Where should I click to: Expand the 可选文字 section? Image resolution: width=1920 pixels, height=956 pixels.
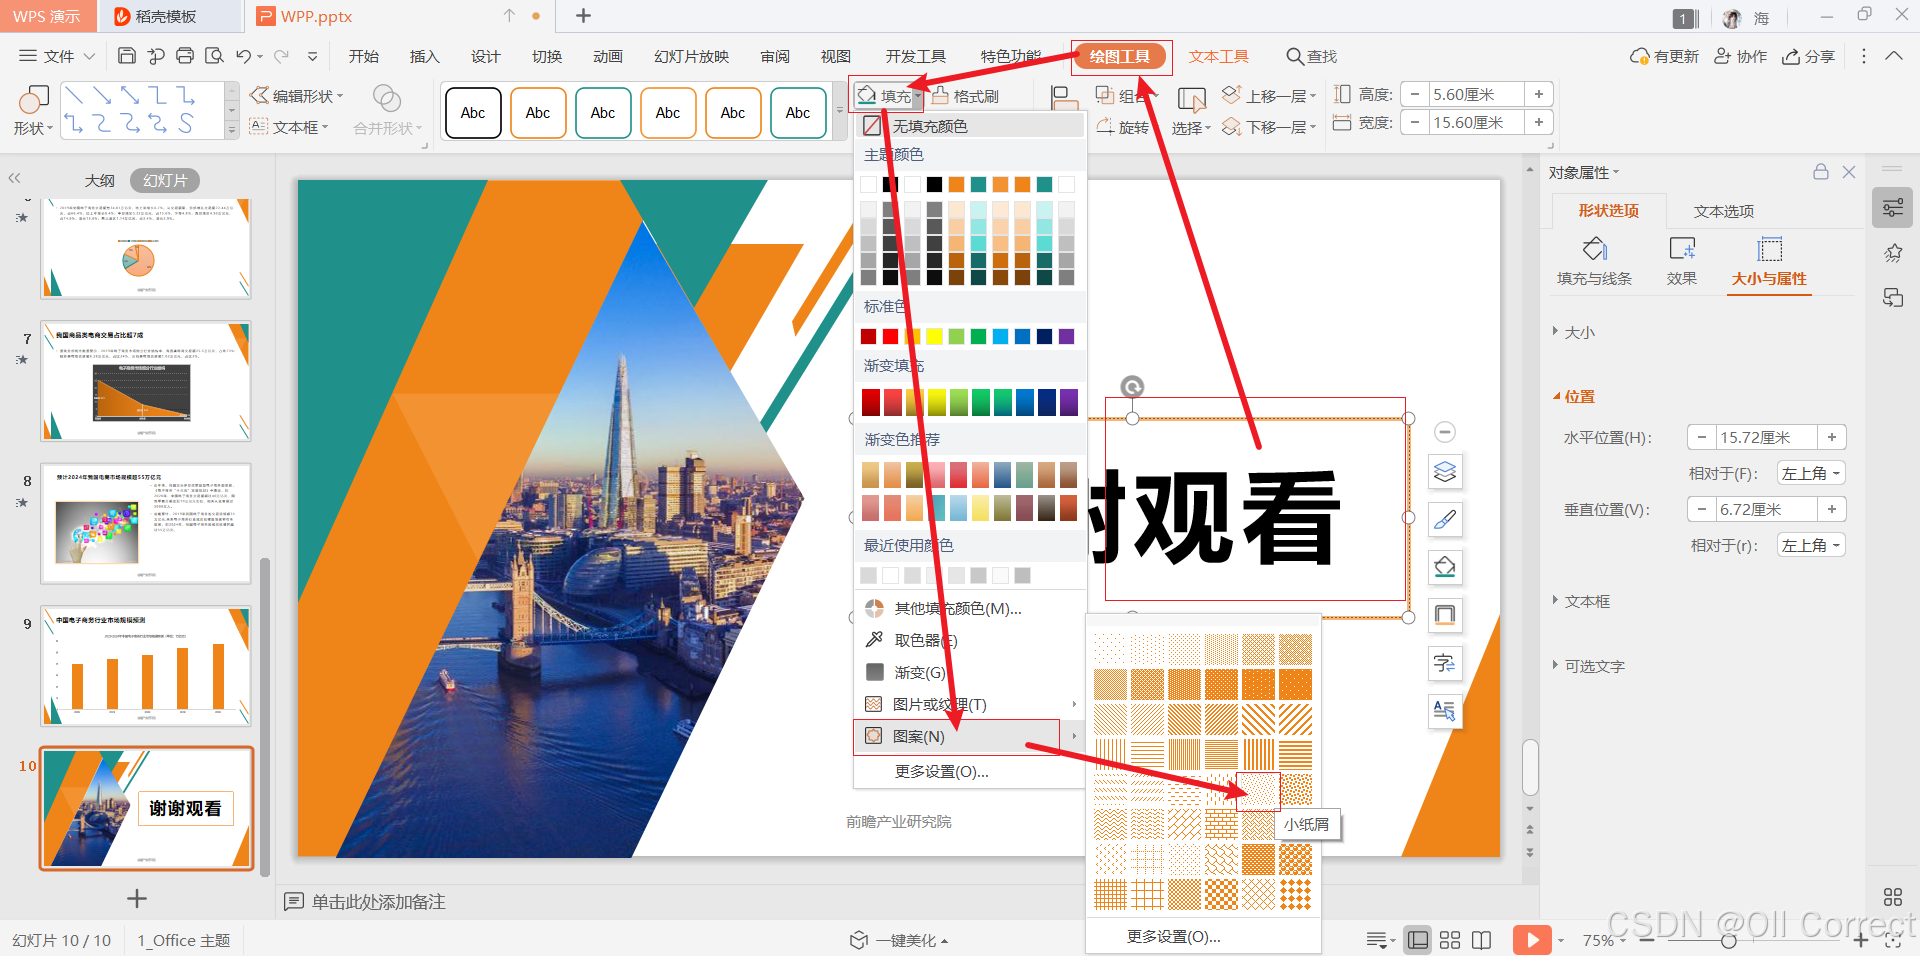coord(1589,666)
